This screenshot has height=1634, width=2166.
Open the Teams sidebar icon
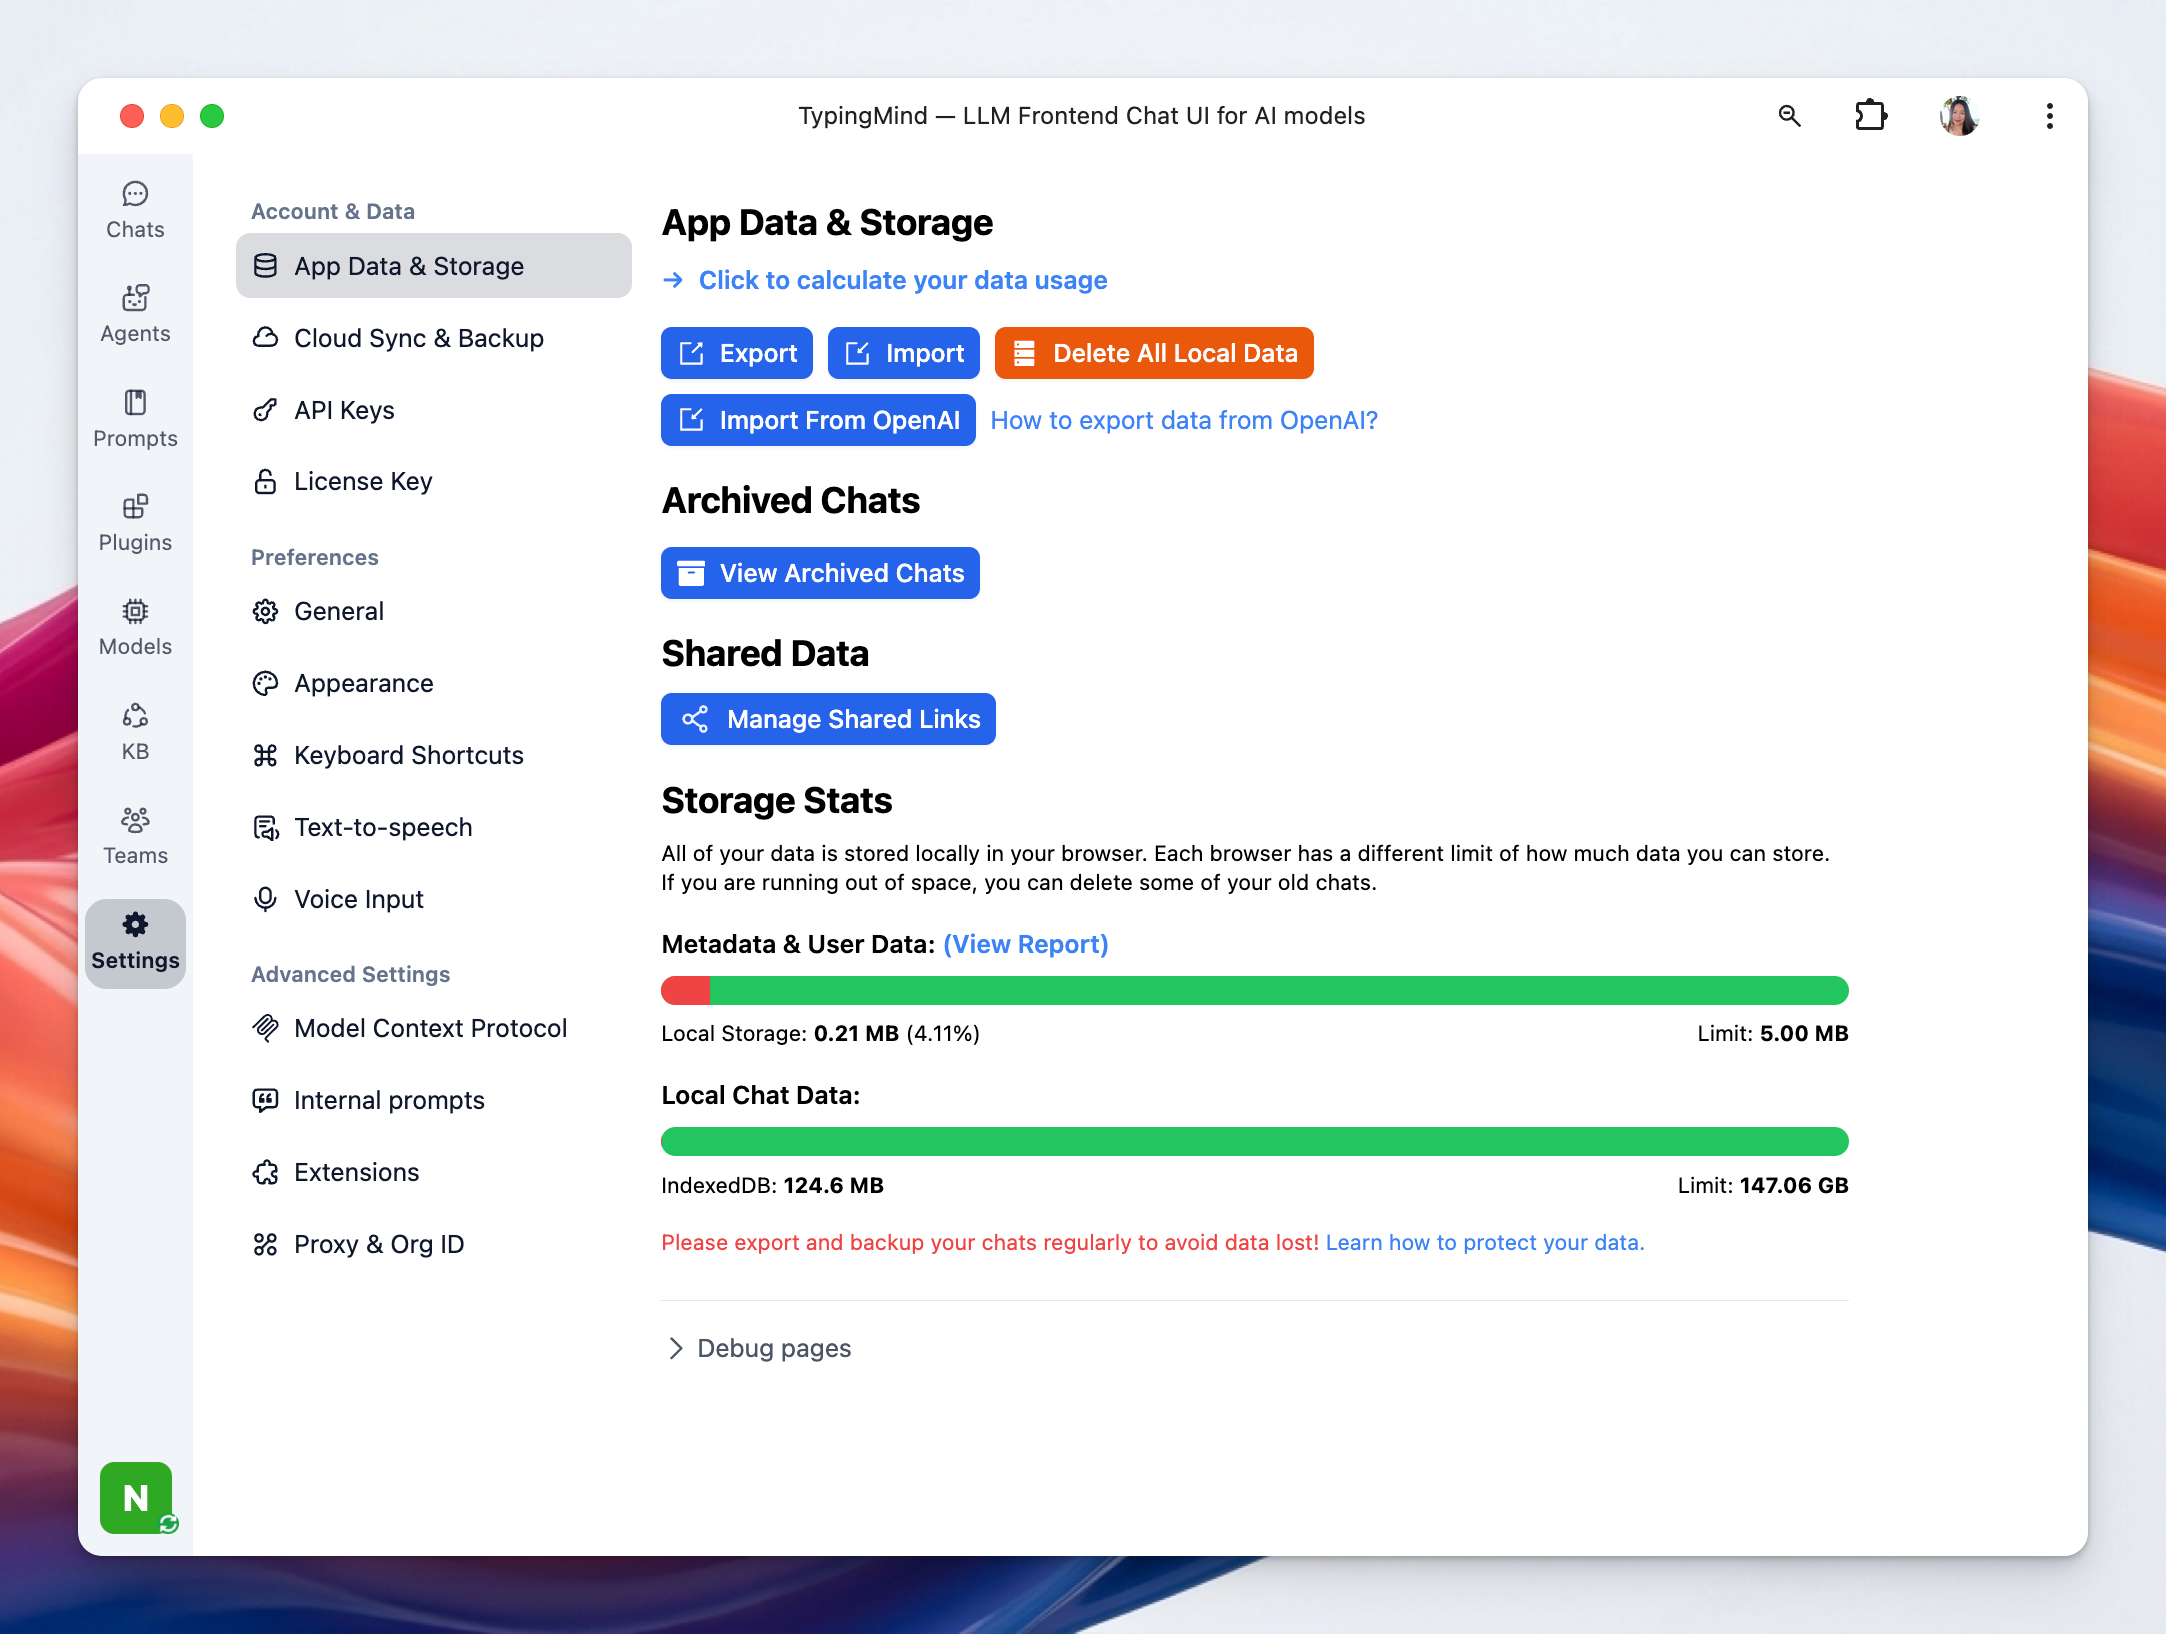tap(135, 836)
